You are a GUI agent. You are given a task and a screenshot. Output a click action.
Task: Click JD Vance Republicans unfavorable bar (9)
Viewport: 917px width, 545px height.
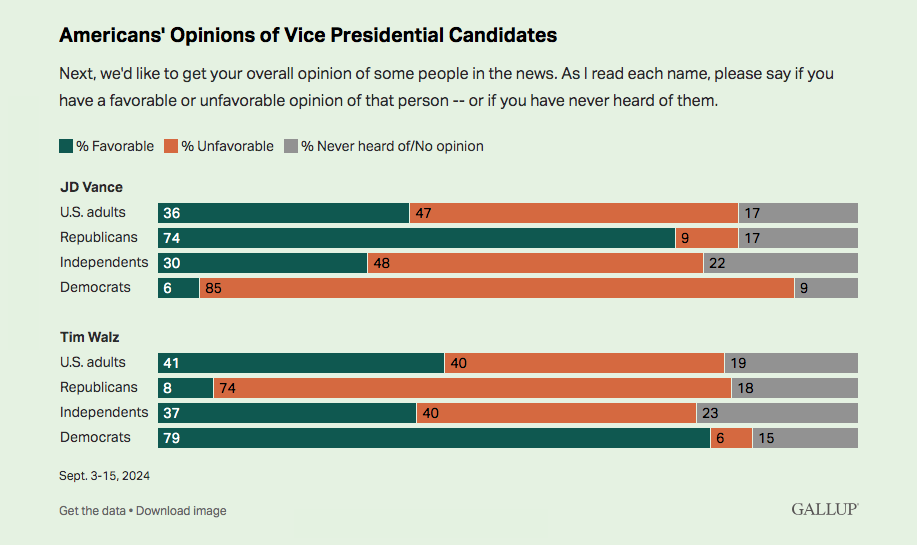707,238
